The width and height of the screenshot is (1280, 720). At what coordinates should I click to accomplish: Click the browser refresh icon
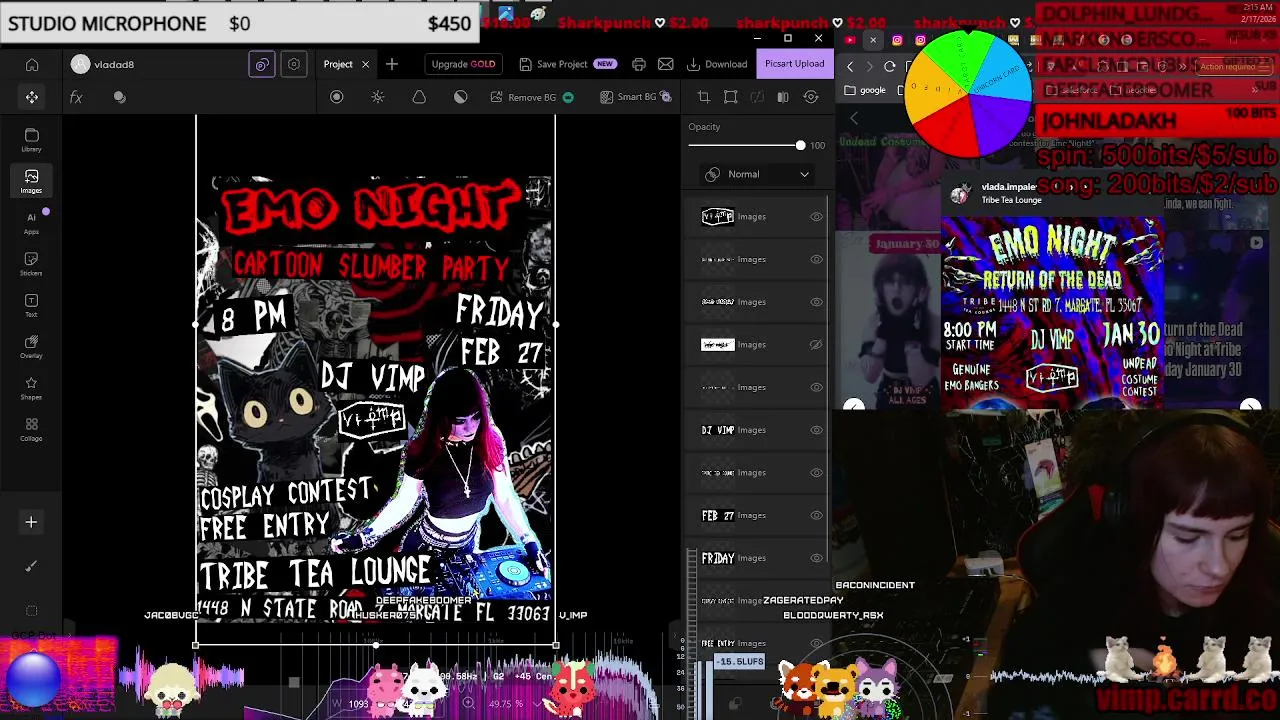tap(890, 66)
